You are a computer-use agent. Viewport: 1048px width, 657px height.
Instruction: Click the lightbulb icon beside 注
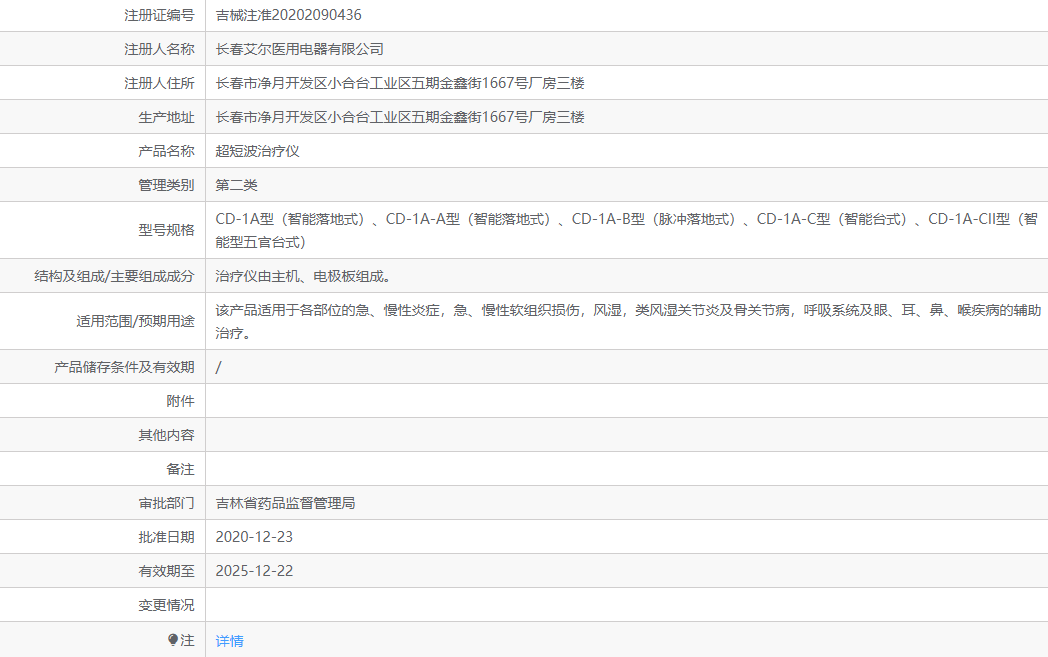click(x=173, y=640)
